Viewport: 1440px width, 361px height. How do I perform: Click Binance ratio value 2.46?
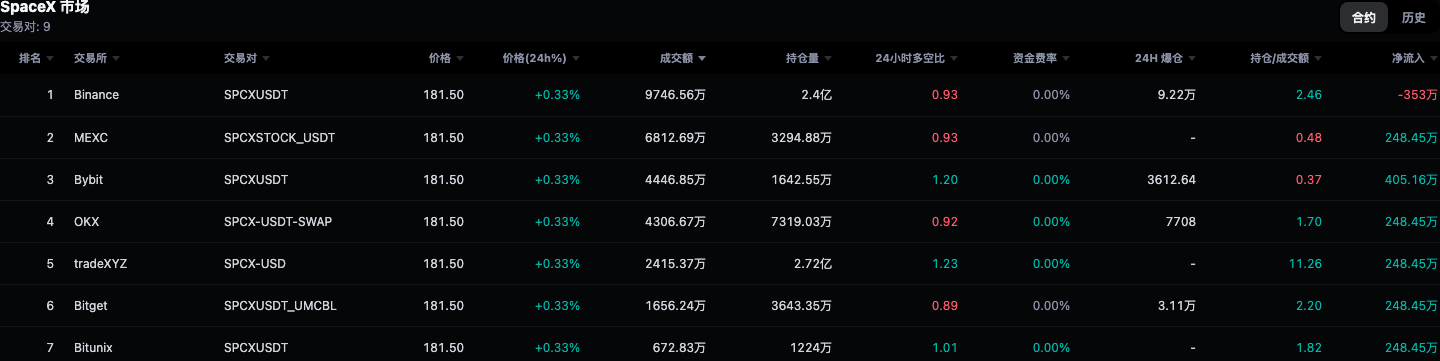point(1308,95)
